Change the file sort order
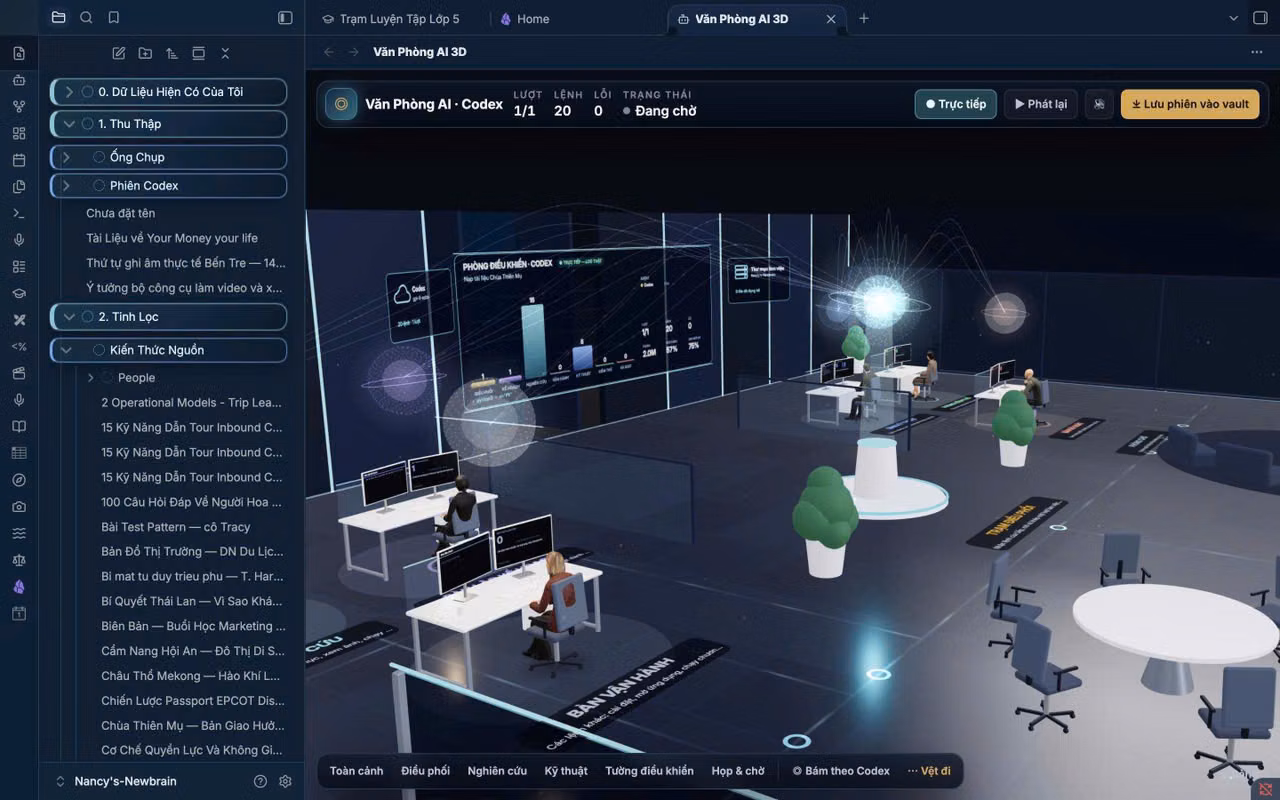 coord(172,53)
